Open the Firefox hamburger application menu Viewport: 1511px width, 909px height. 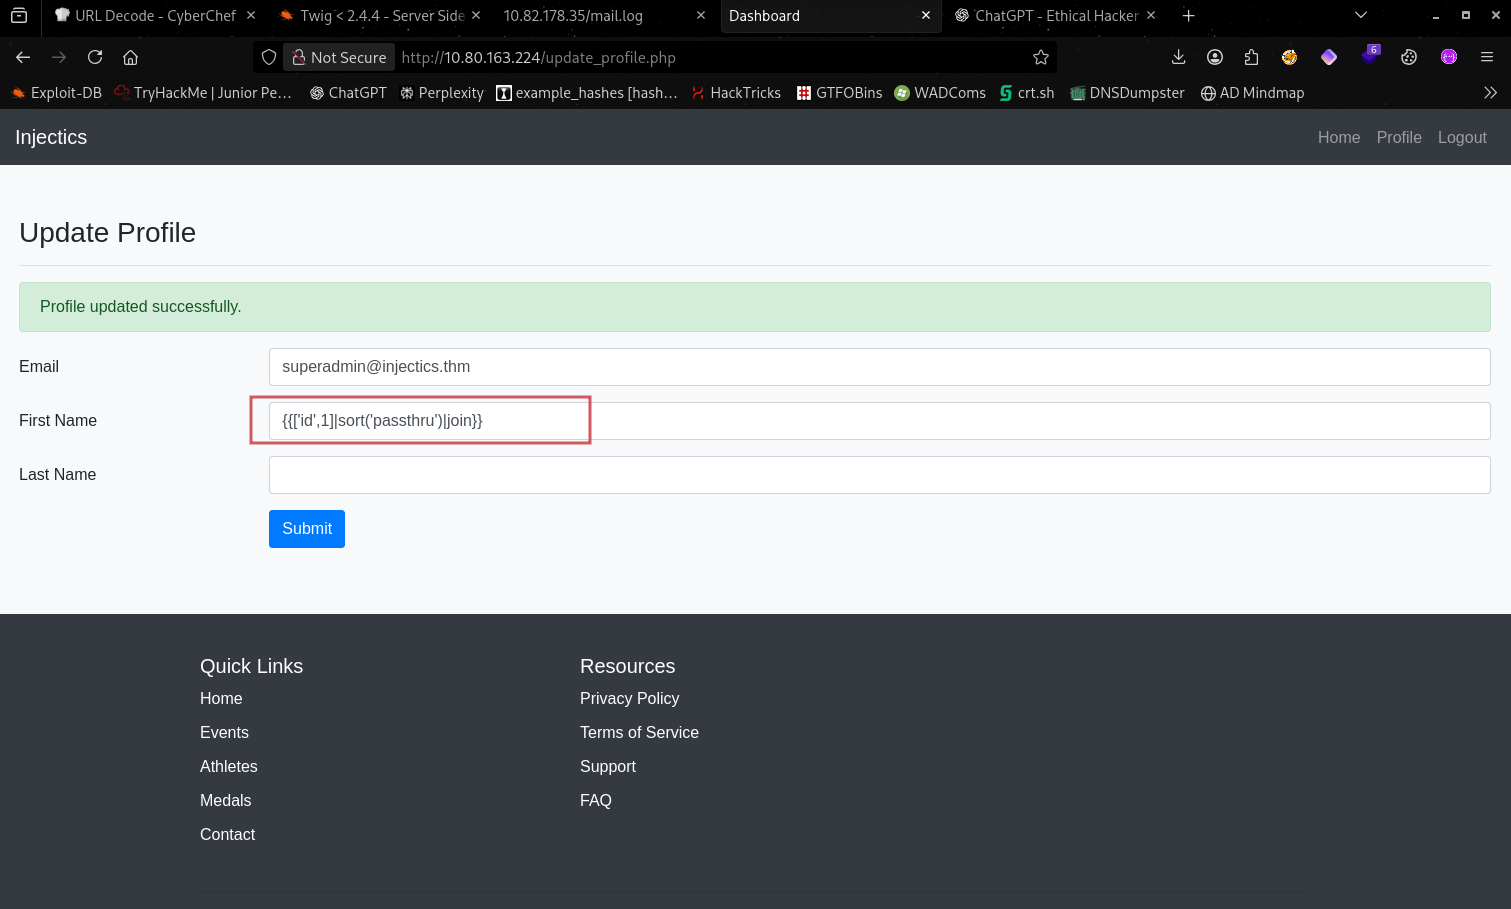1487,57
